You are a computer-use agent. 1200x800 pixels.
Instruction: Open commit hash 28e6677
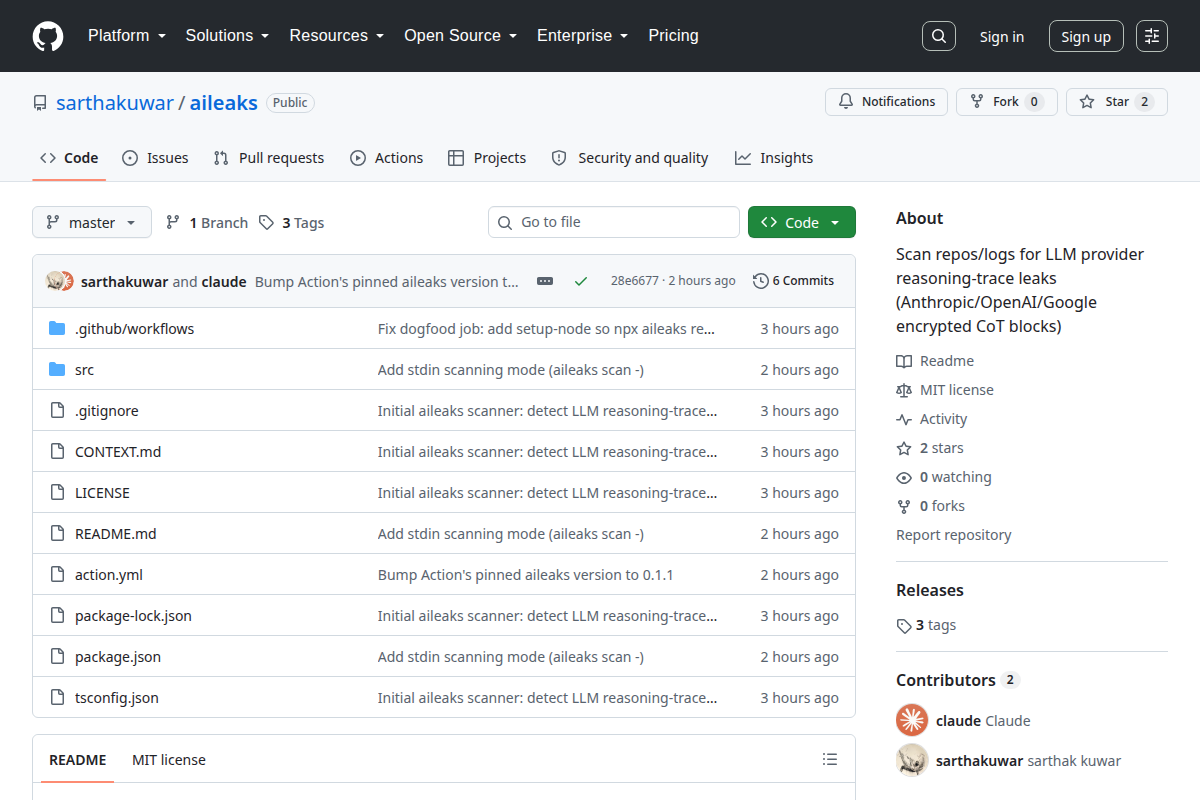tap(635, 281)
